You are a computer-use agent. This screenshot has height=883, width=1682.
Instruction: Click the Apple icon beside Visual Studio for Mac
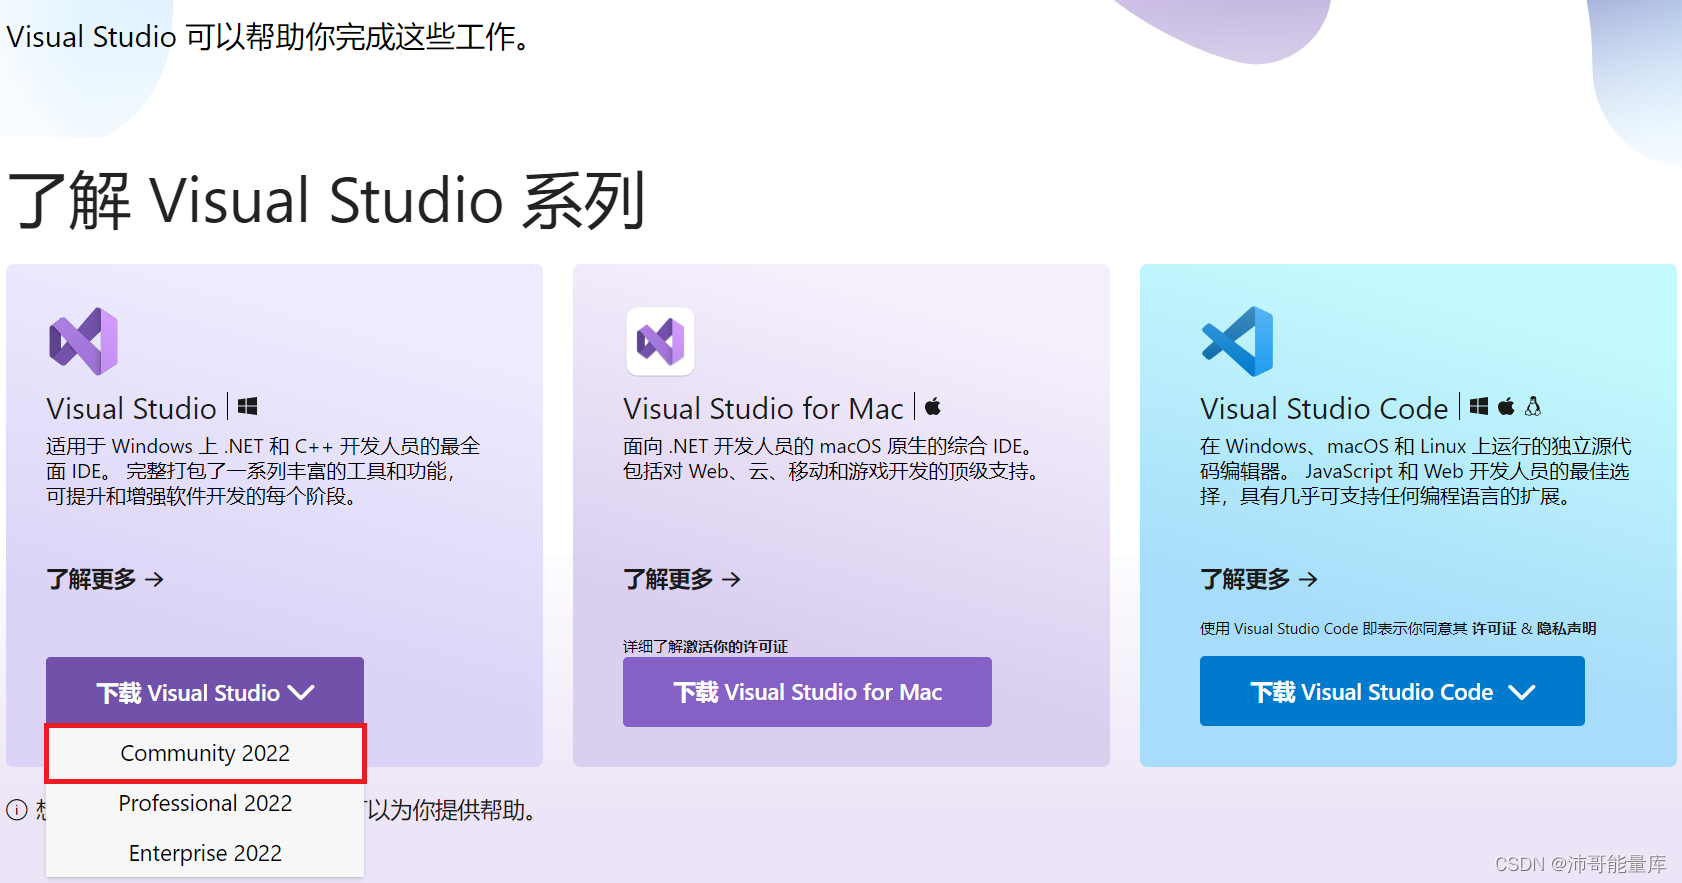(932, 406)
